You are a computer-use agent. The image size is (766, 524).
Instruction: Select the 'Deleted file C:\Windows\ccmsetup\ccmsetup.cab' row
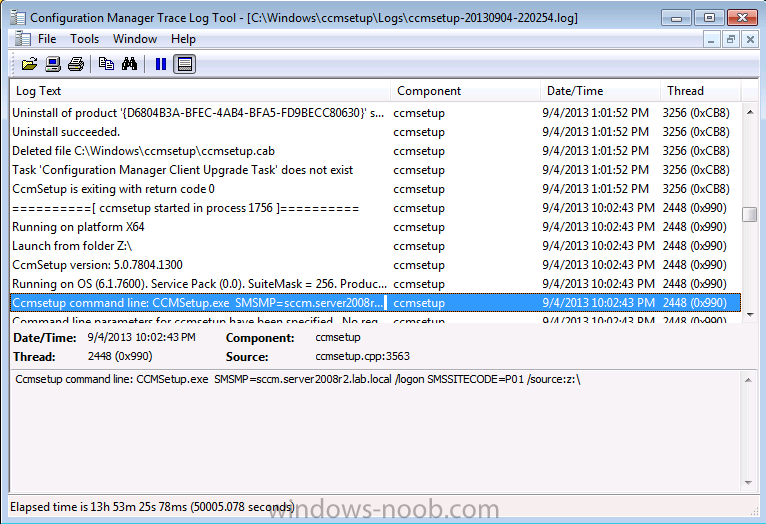375,151
